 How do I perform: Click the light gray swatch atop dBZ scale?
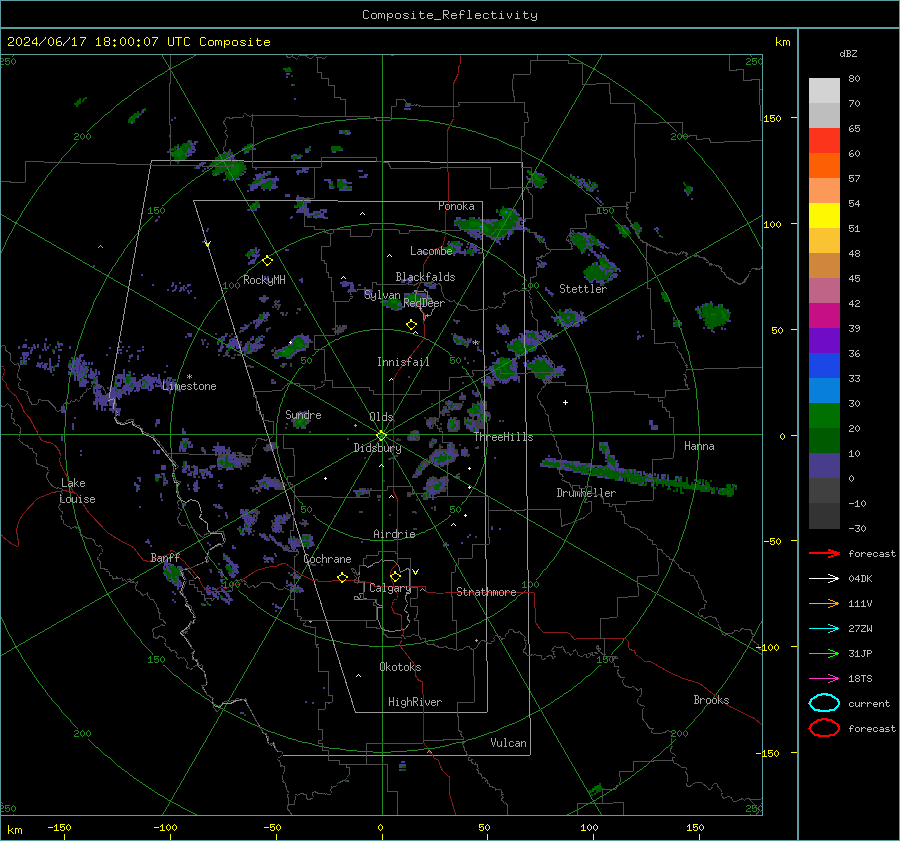coord(824,90)
